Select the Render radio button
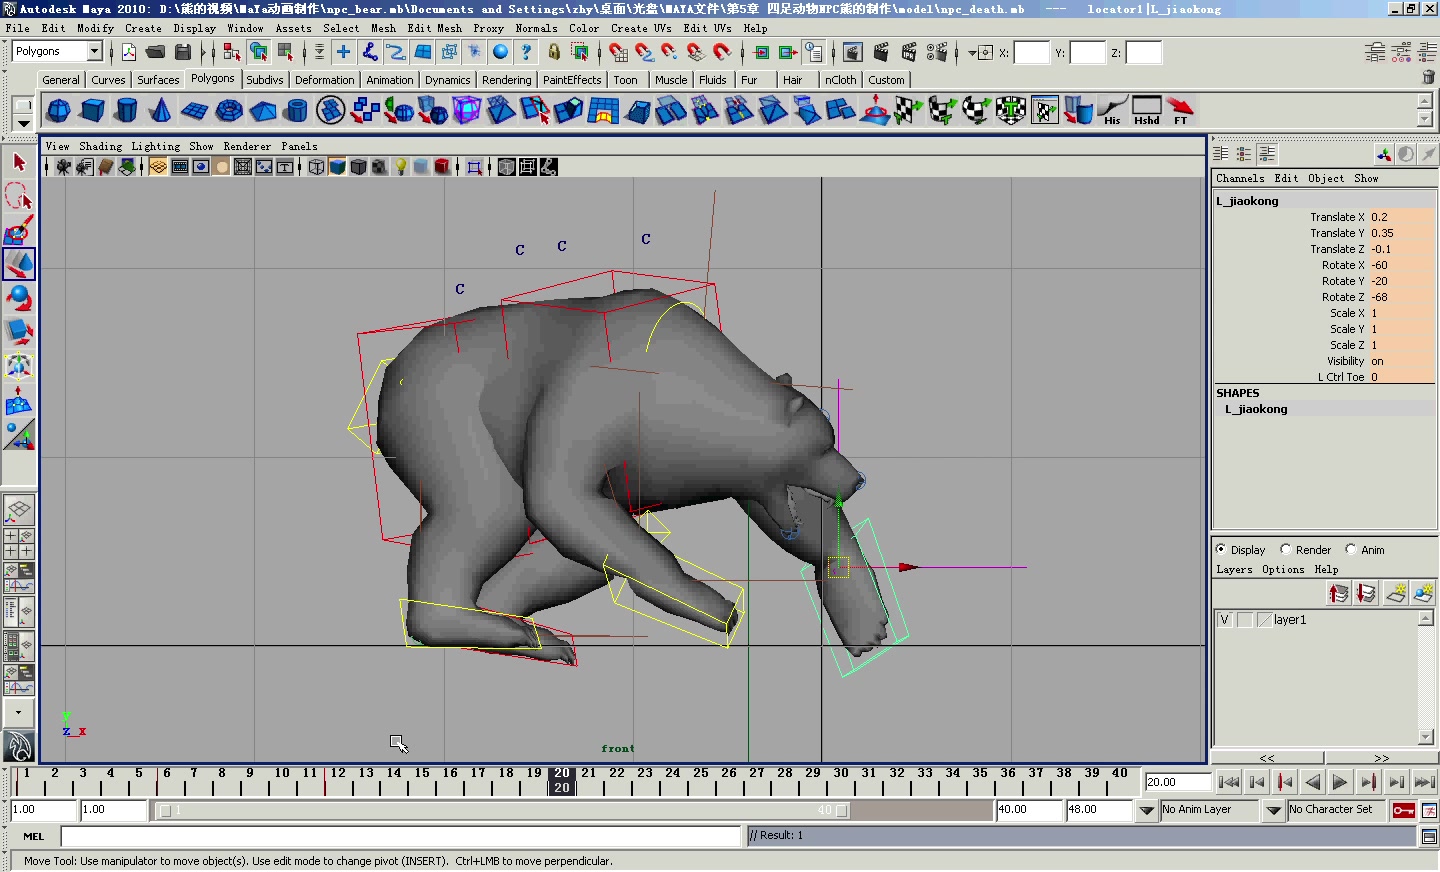This screenshot has height=872, width=1440. (1286, 549)
